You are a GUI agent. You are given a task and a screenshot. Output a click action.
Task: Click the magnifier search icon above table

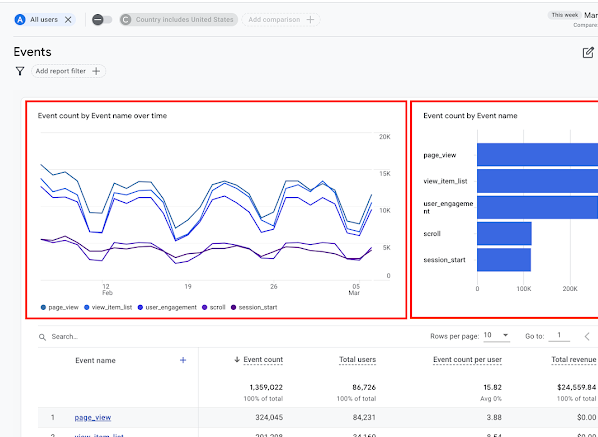coord(42,337)
